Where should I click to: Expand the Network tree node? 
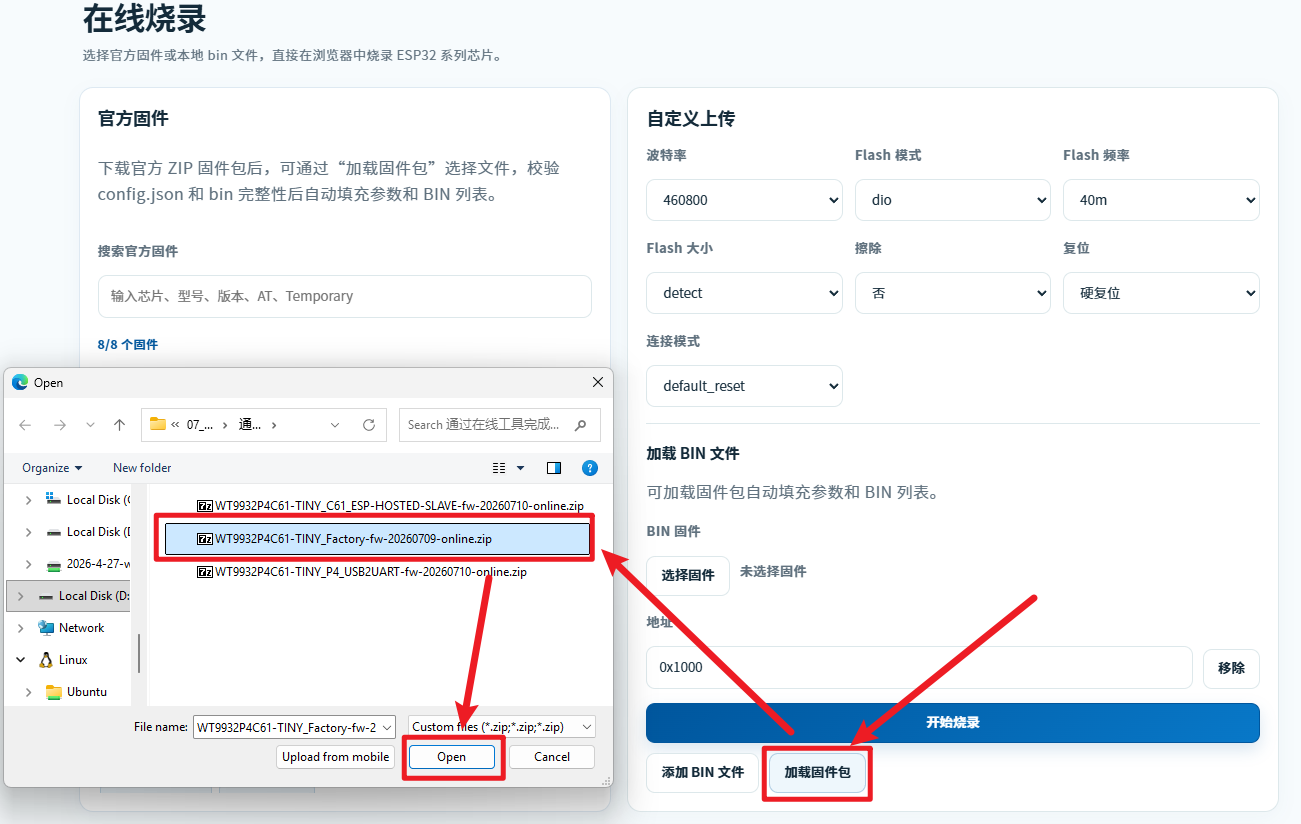point(19,628)
